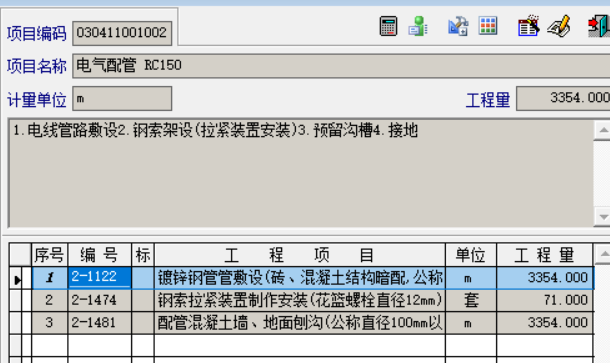Click the table wizard wand icon
Screen dimensions: 610x363
(529, 26)
